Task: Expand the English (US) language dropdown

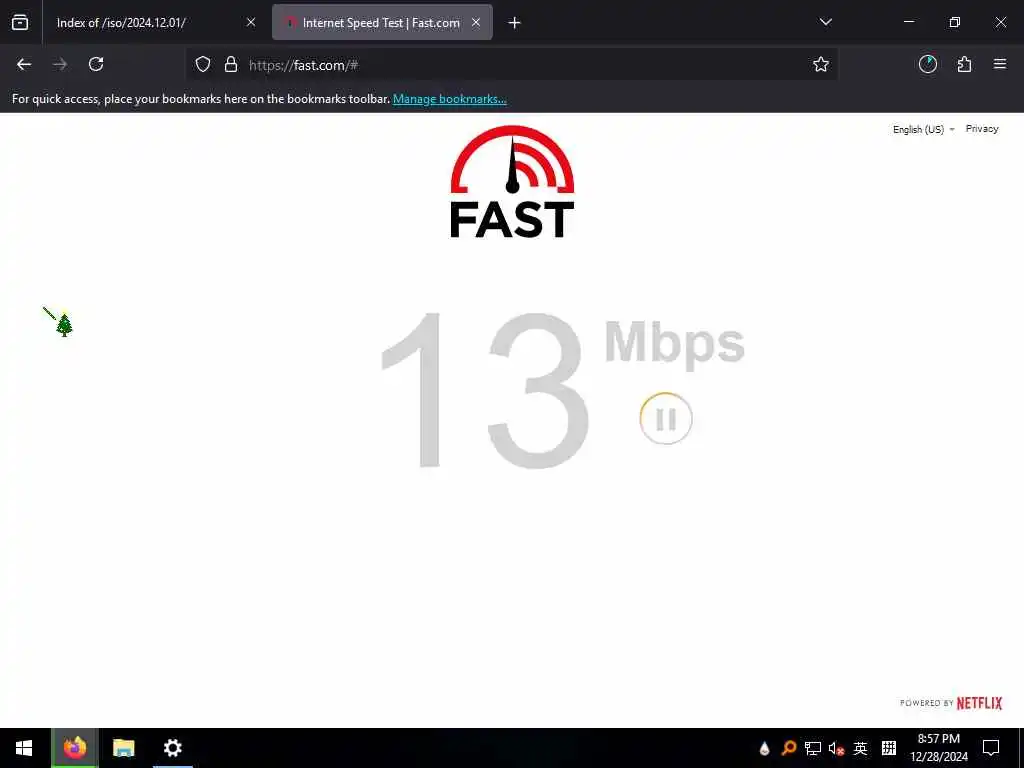Action: [x=923, y=129]
